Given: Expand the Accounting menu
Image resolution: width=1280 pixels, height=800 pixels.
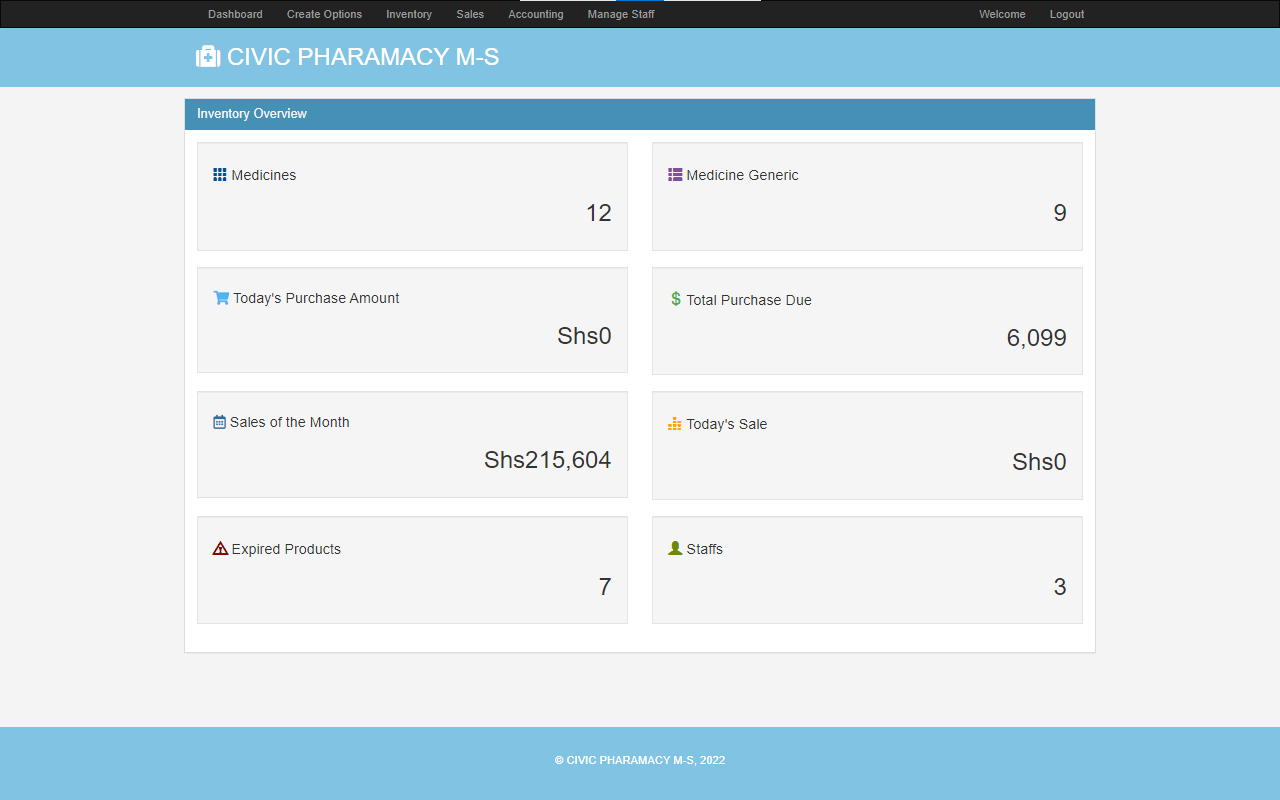Looking at the screenshot, I should pos(536,14).
